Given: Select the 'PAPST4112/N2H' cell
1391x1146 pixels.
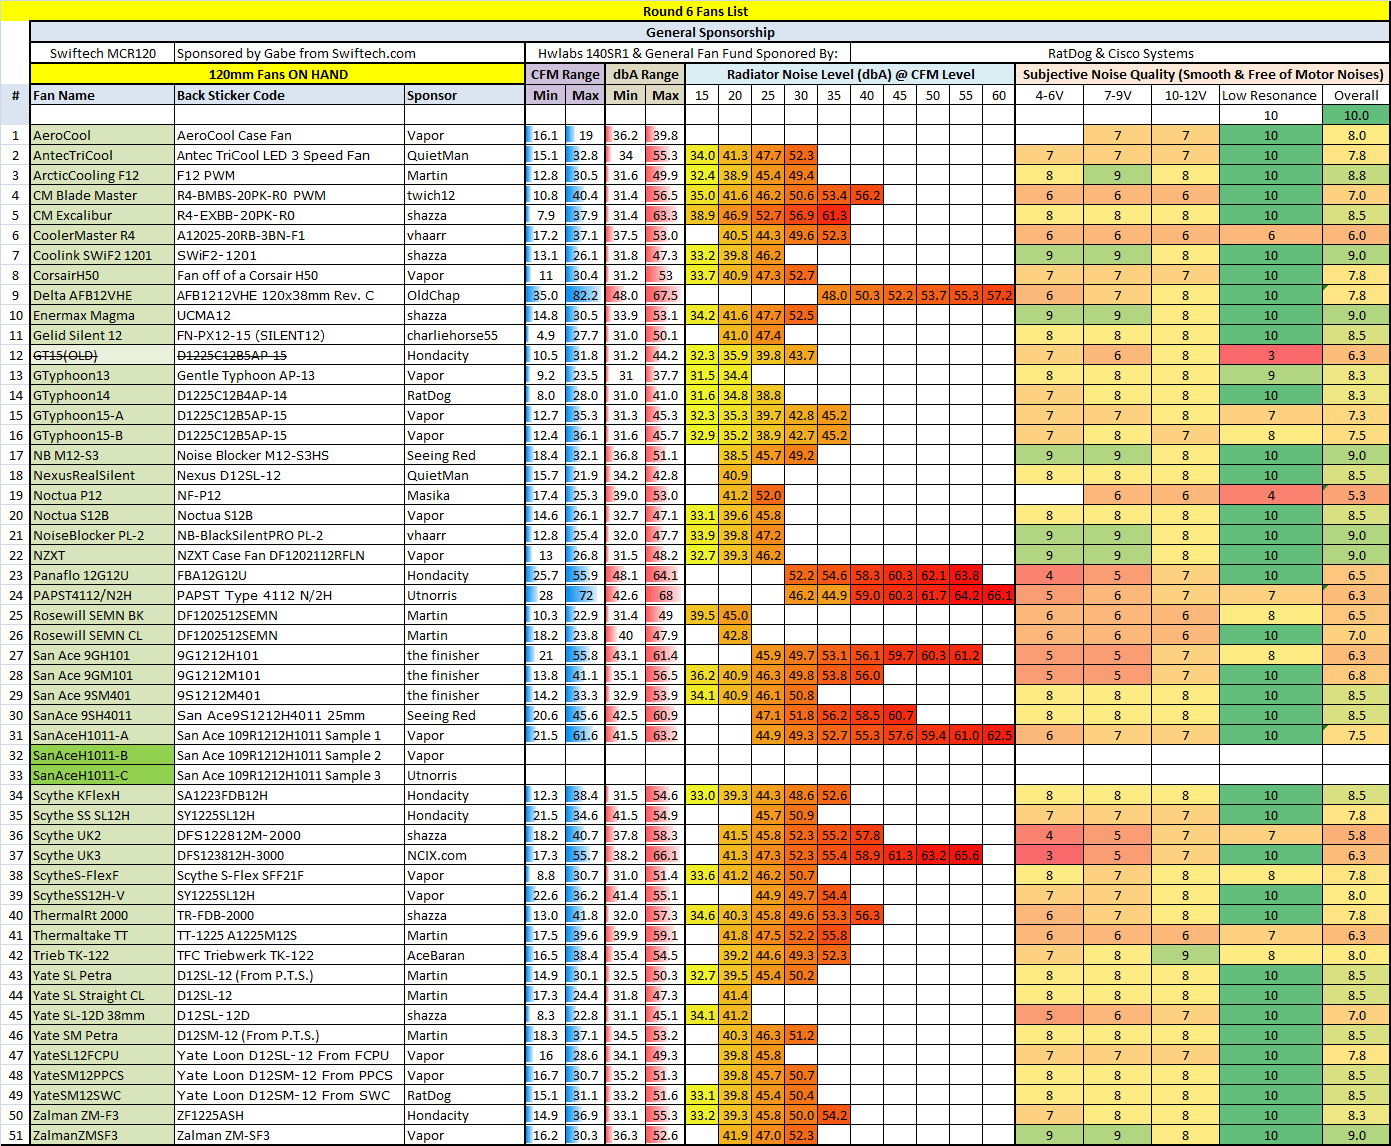Looking at the screenshot, I should pos(103,595).
